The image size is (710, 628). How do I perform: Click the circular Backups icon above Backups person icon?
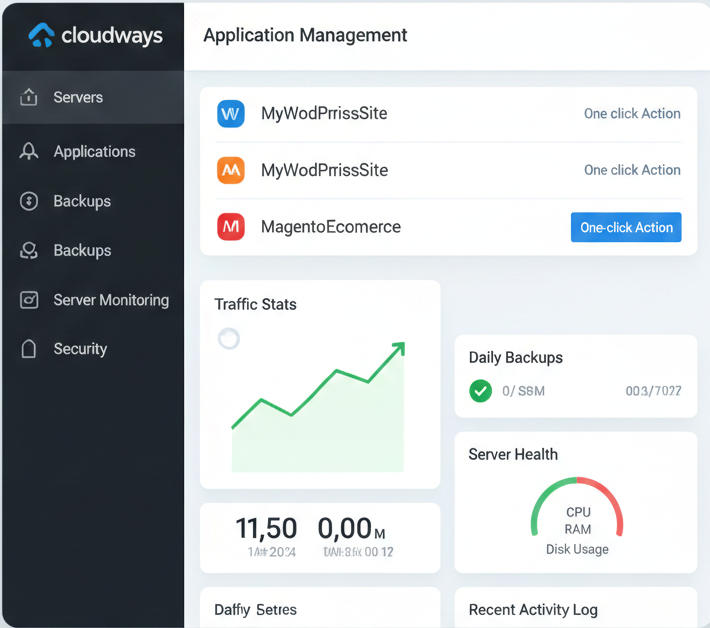[x=29, y=201]
